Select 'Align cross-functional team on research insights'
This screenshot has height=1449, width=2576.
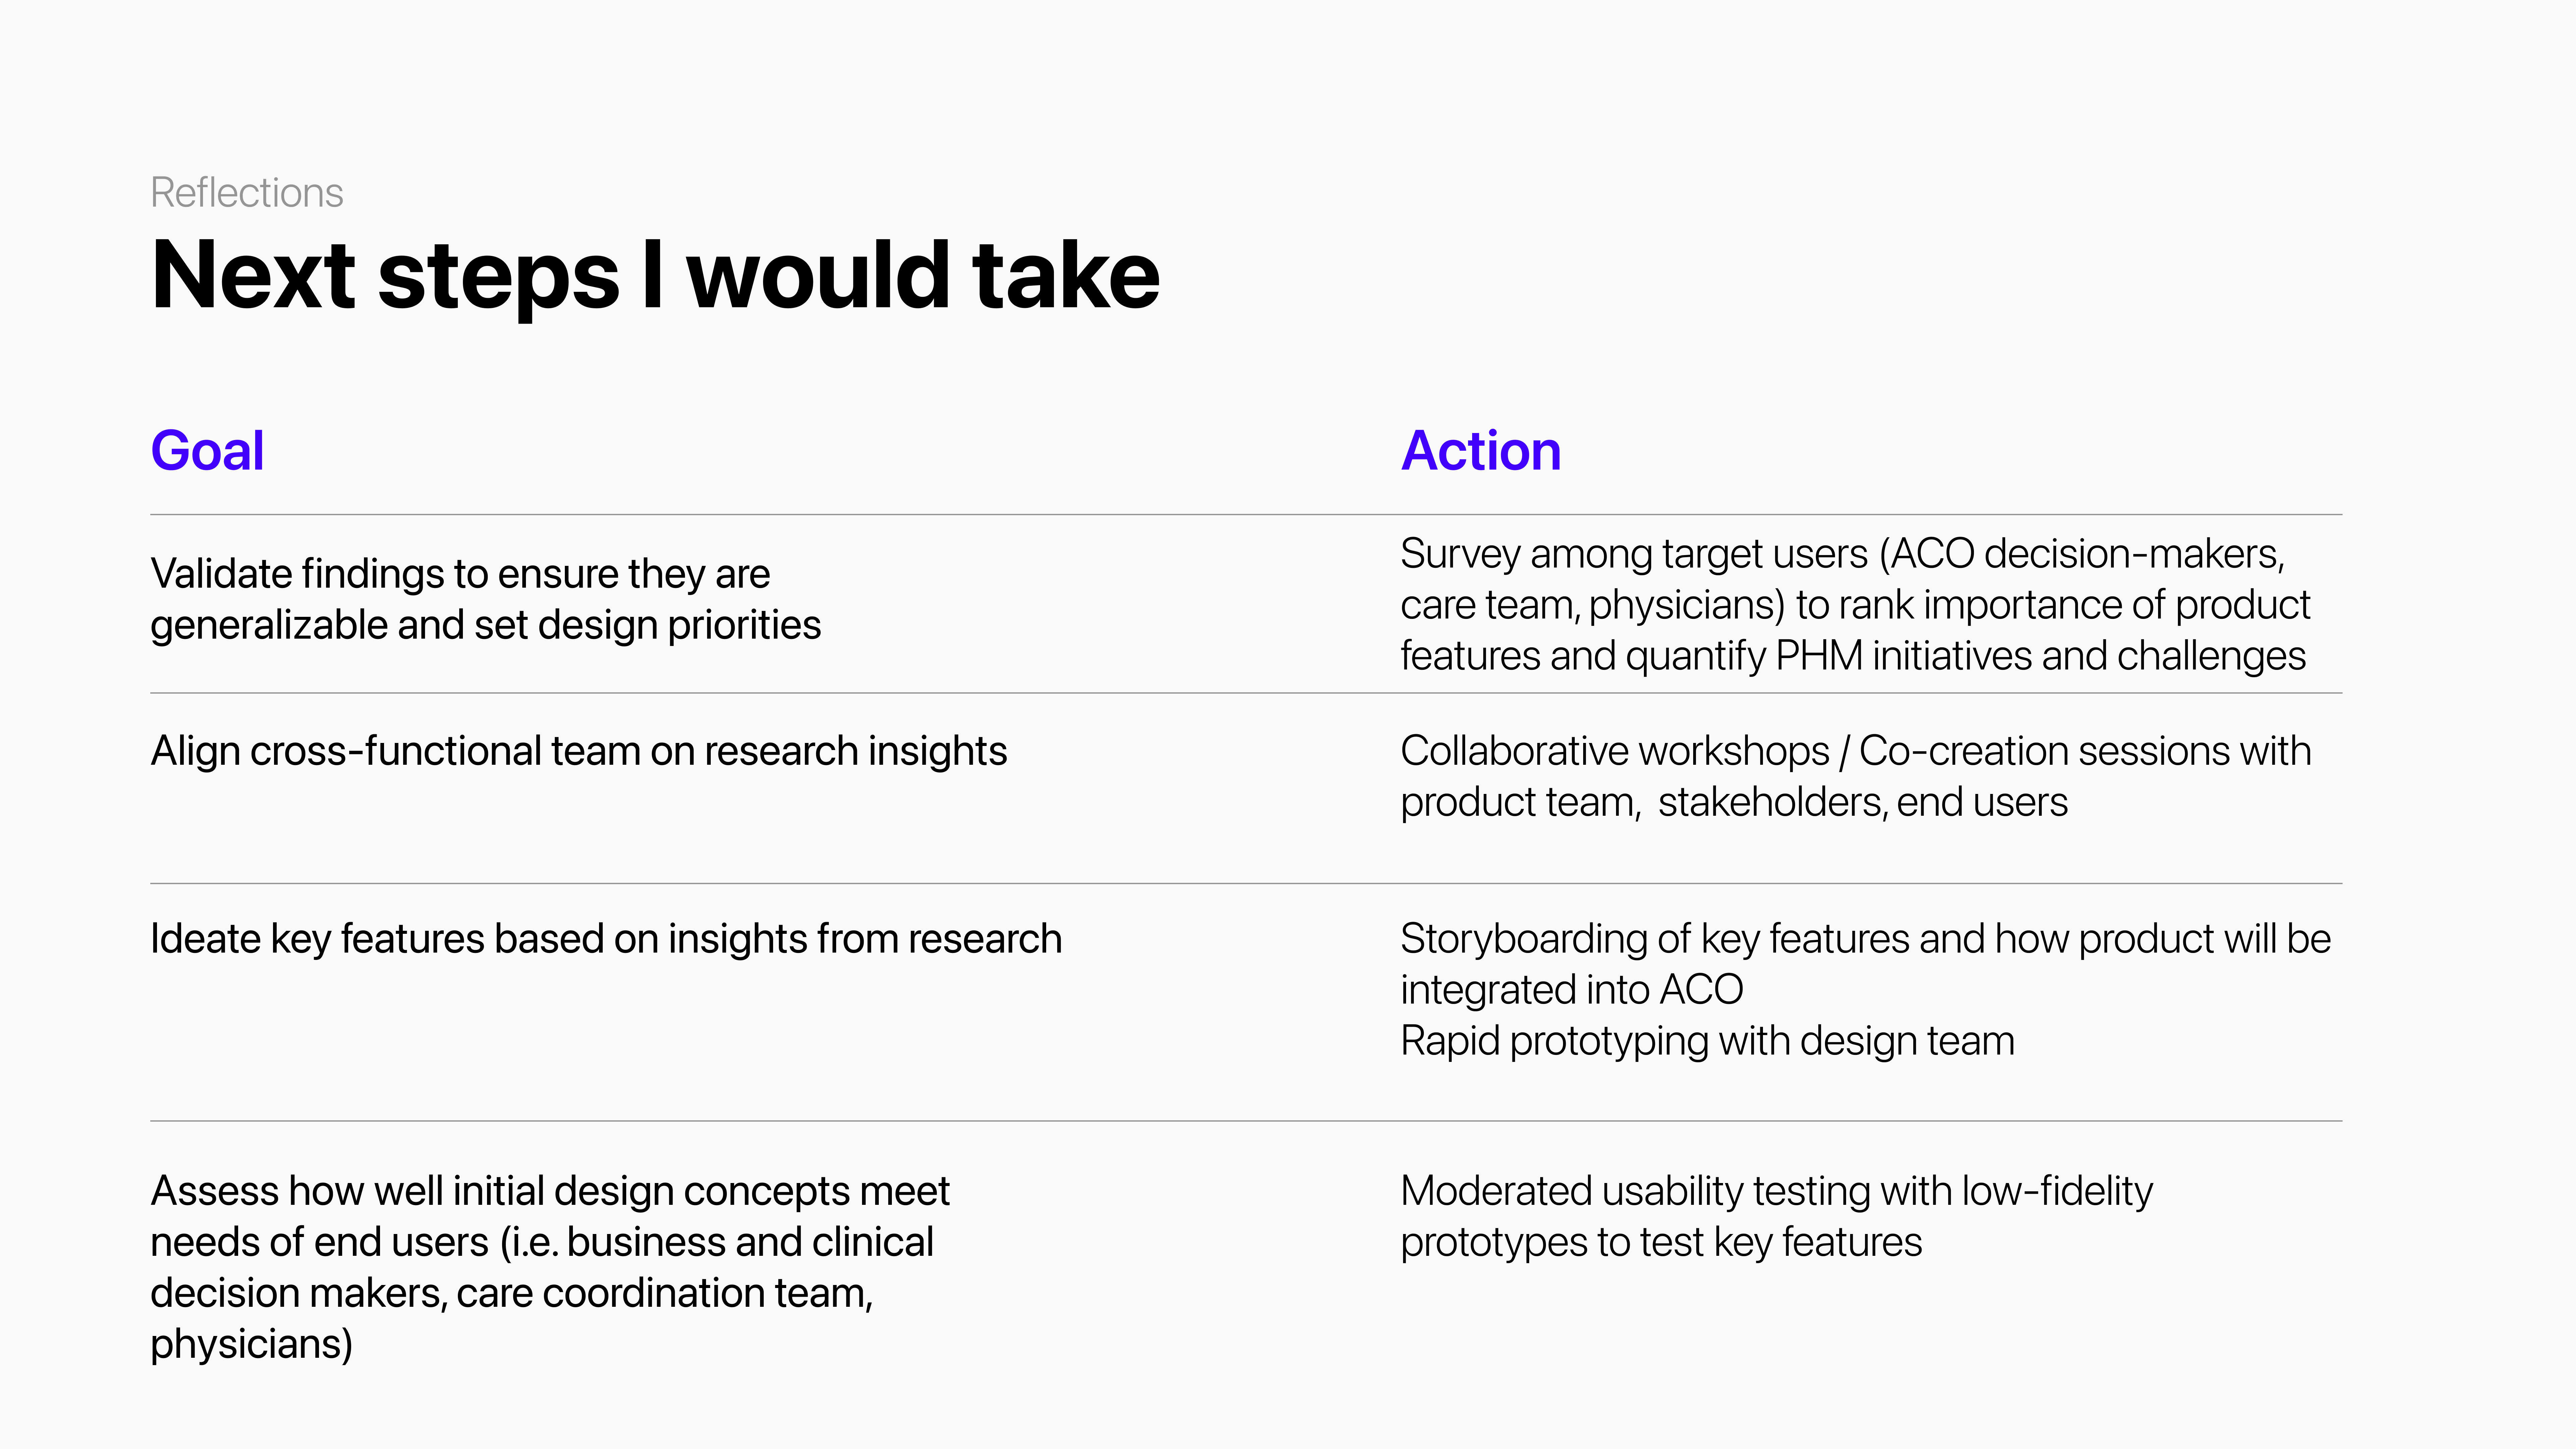click(x=578, y=751)
